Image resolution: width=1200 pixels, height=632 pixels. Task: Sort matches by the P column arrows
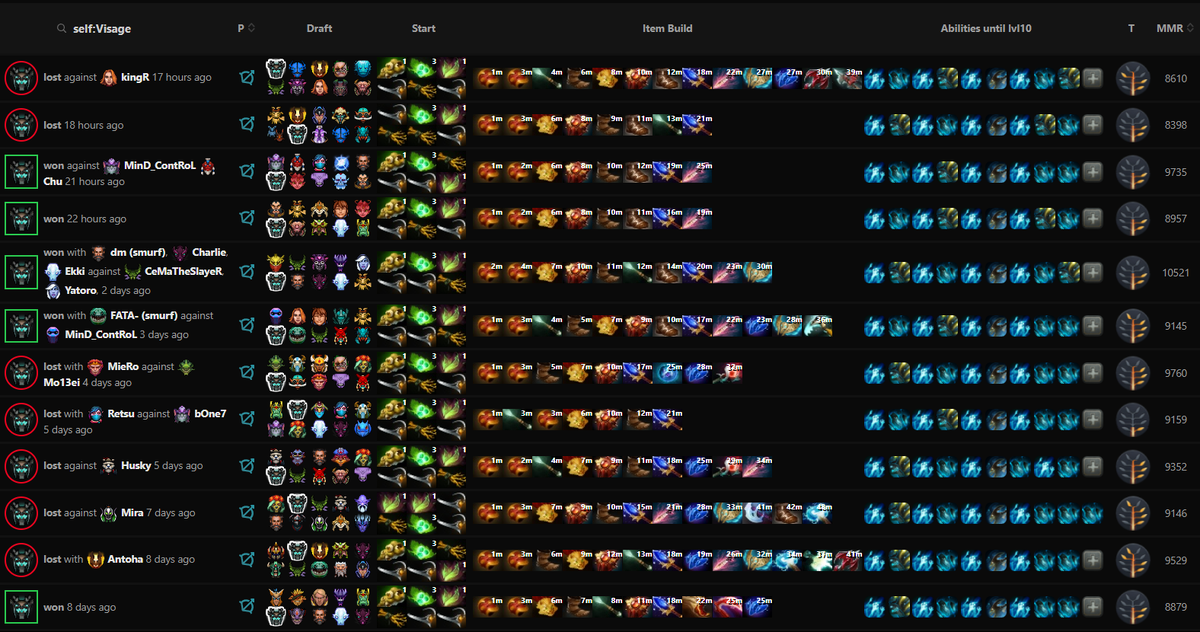tap(251, 28)
